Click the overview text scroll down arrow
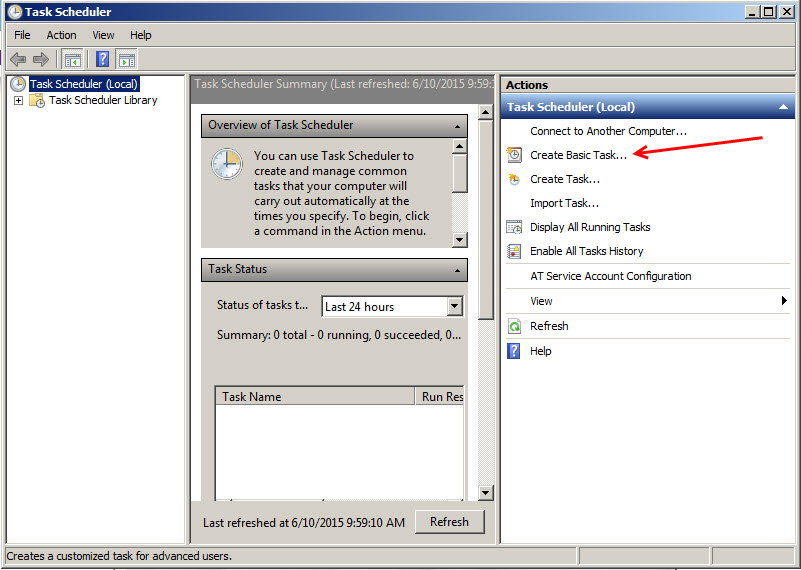Image resolution: width=801 pixels, height=570 pixels. coord(460,239)
